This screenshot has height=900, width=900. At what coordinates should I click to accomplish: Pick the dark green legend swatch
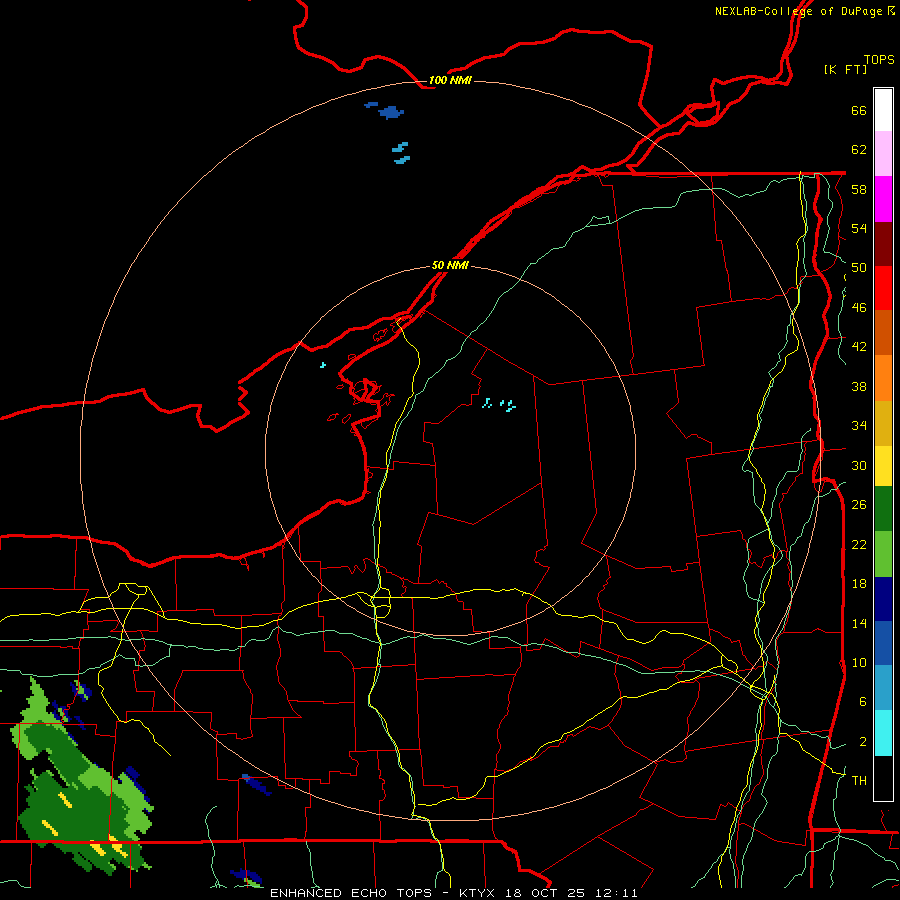coord(883,509)
